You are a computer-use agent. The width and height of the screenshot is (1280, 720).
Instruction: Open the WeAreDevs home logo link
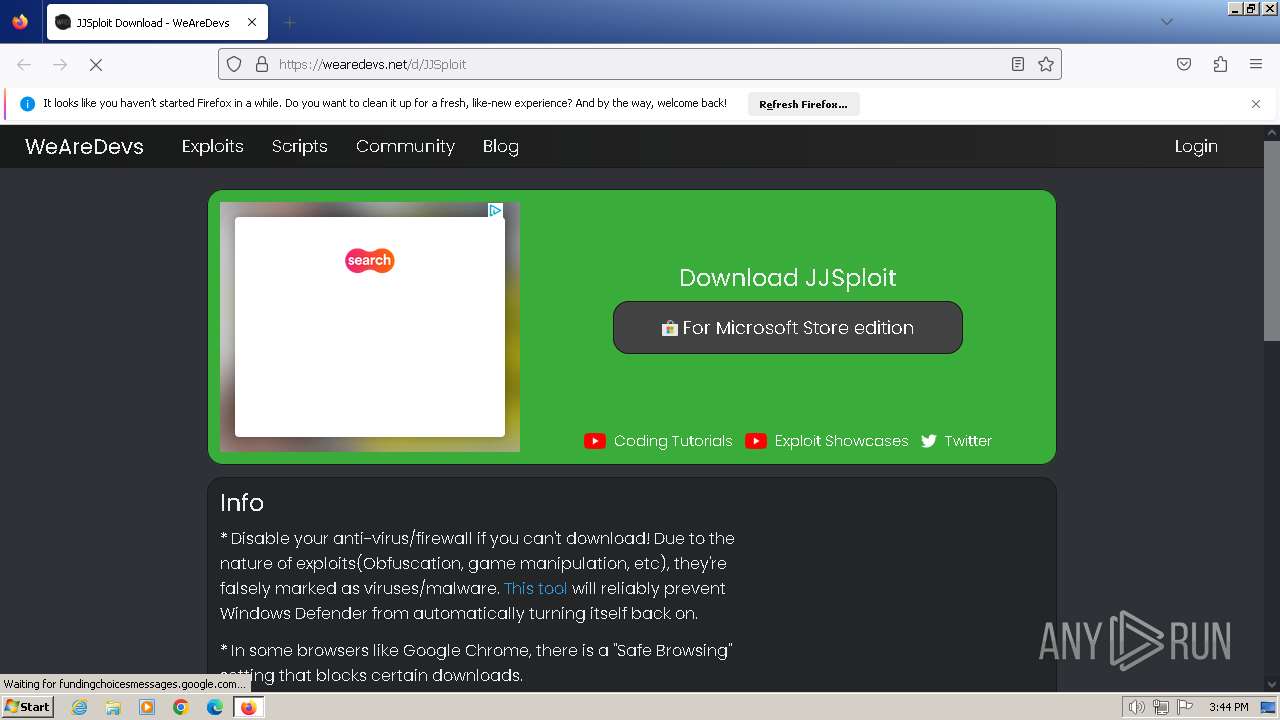(x=84, y=146)
